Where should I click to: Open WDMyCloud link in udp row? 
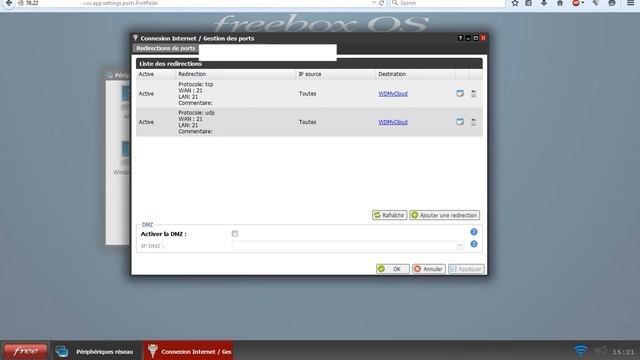(393, 122)
